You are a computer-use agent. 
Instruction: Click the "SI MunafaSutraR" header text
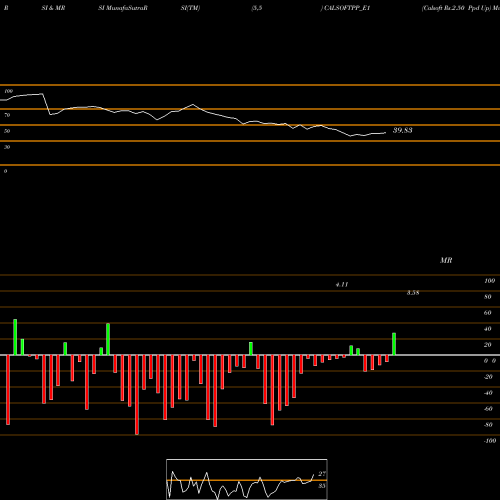123,8
